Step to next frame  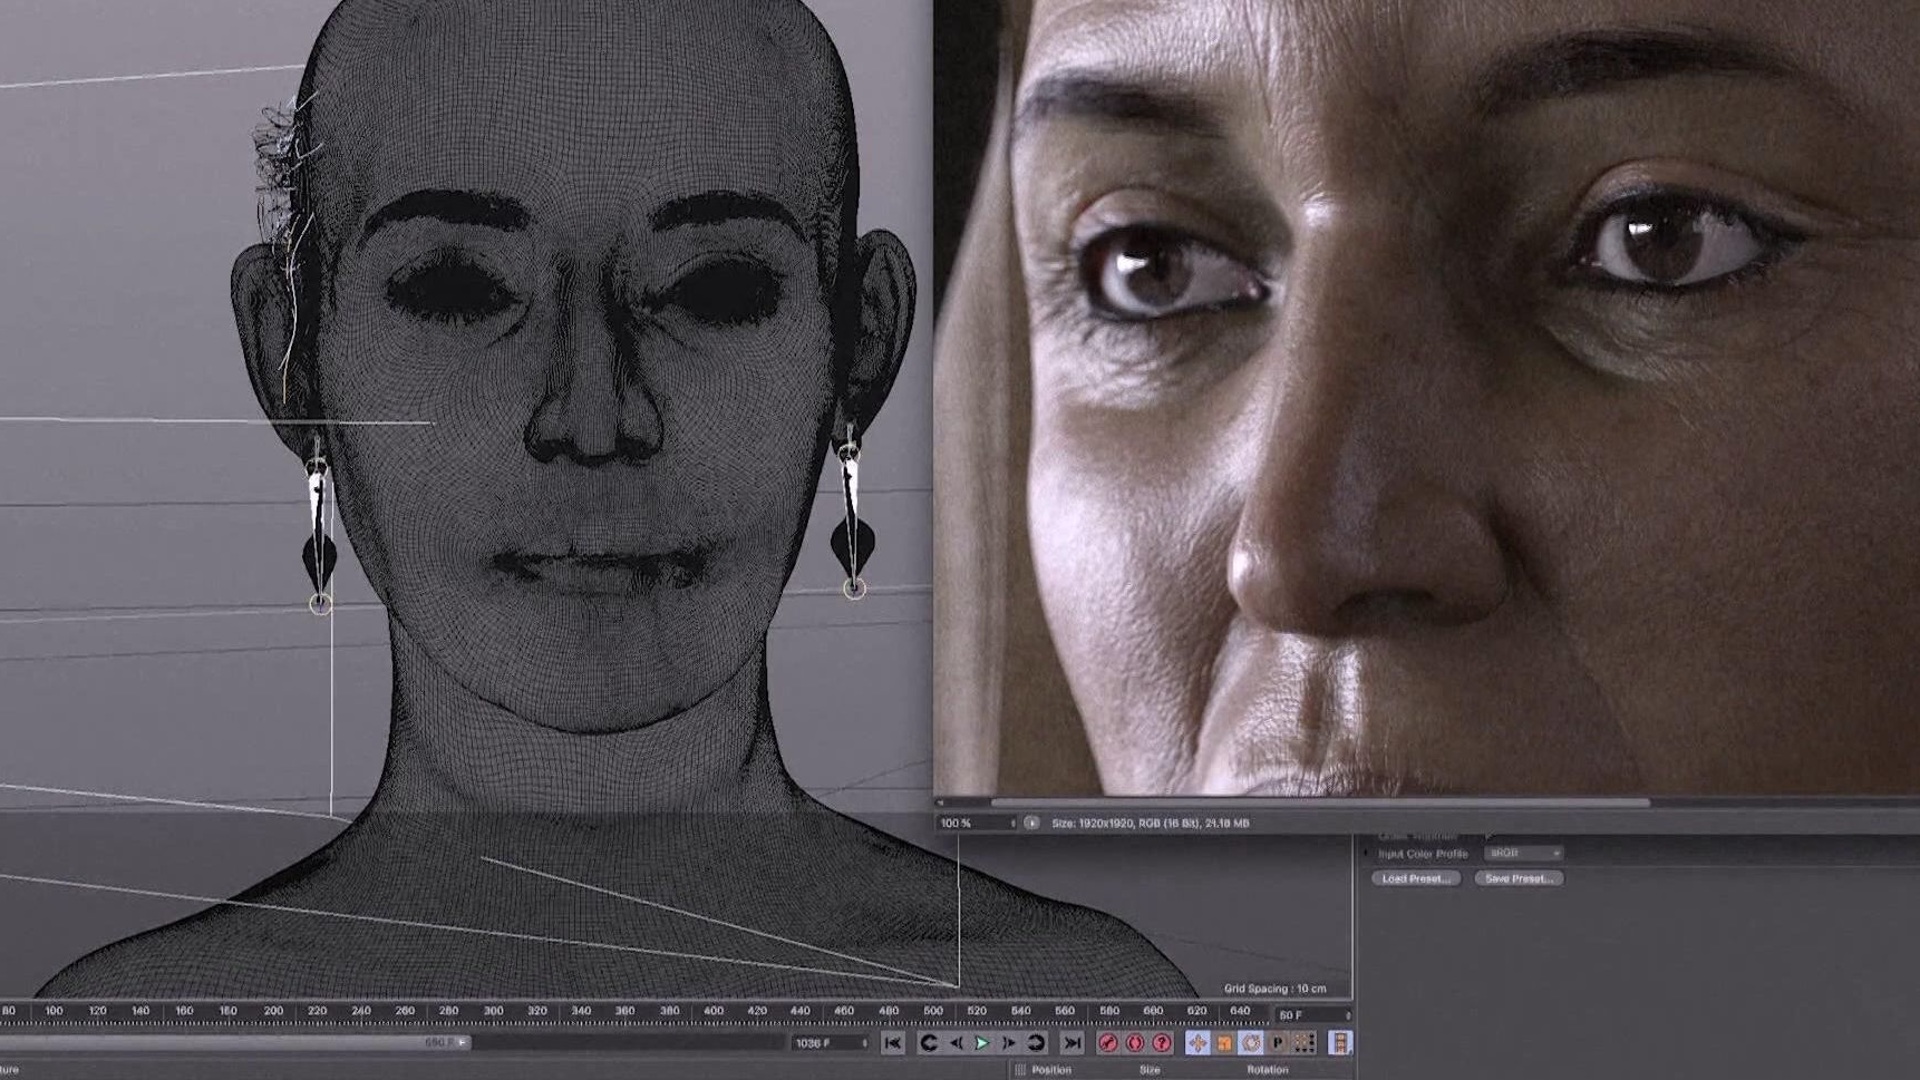pos(1008,1043)
